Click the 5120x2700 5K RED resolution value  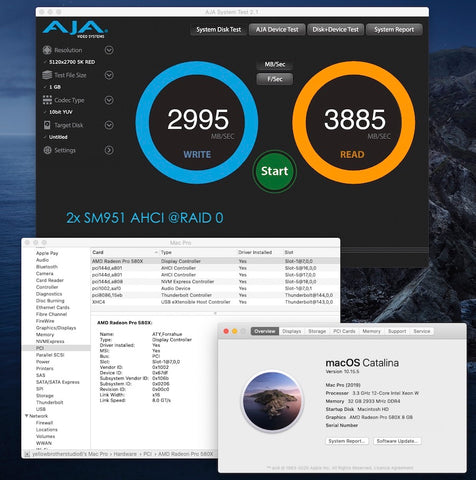tap(72, 62)
